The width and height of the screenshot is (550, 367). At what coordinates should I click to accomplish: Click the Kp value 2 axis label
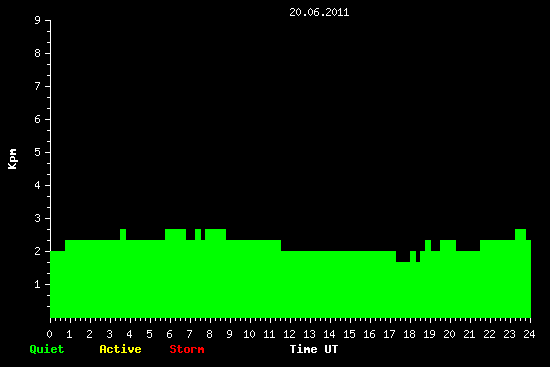38,251
